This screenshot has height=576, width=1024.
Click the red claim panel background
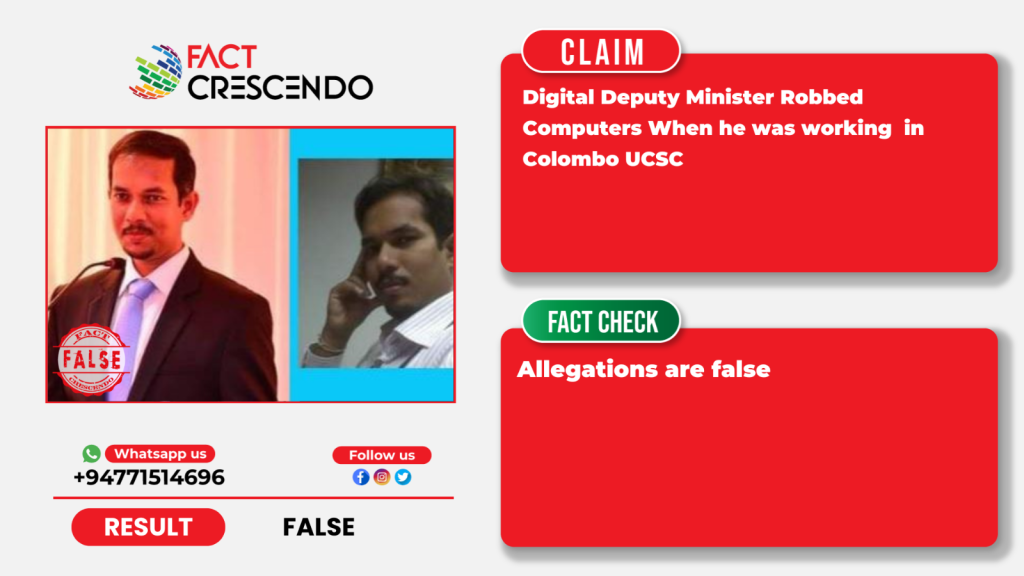point(749,216)
